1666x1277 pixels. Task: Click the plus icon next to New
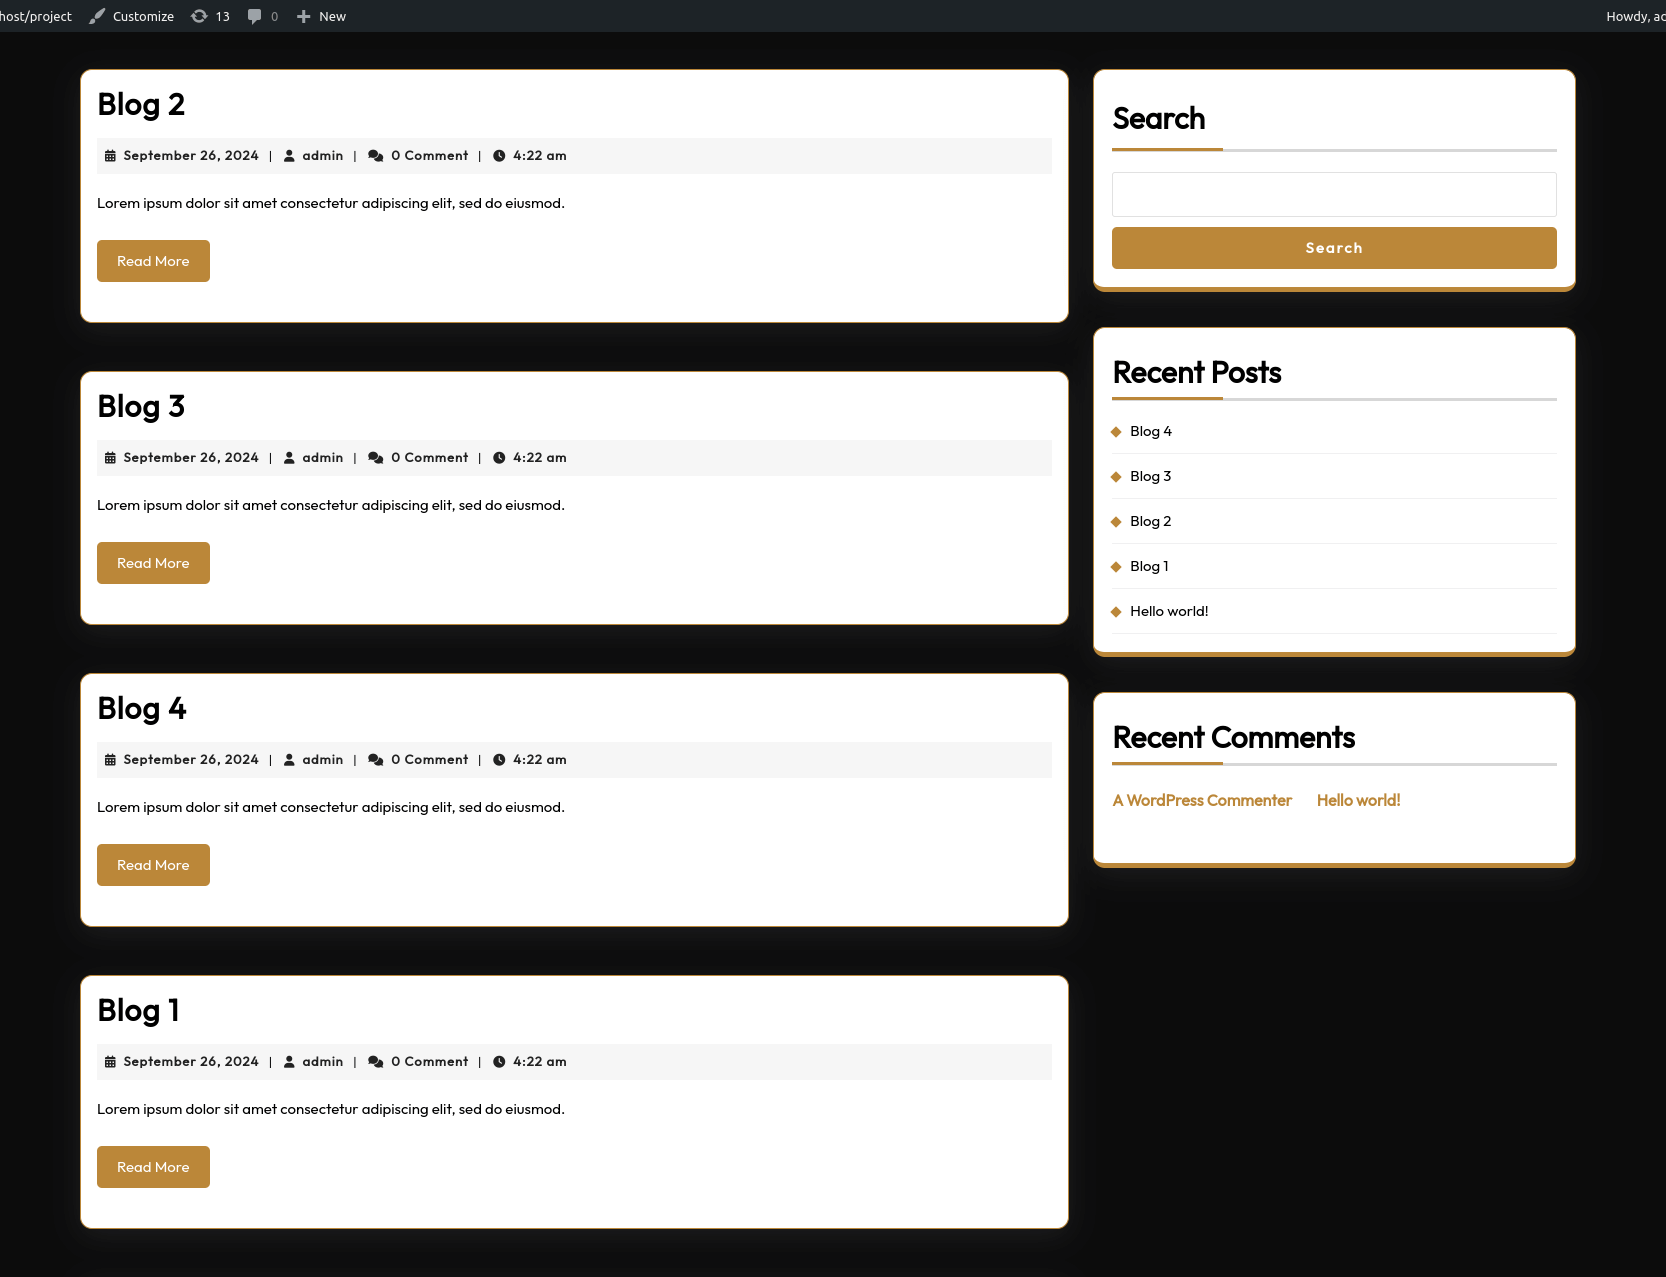[x=304, y=16]
